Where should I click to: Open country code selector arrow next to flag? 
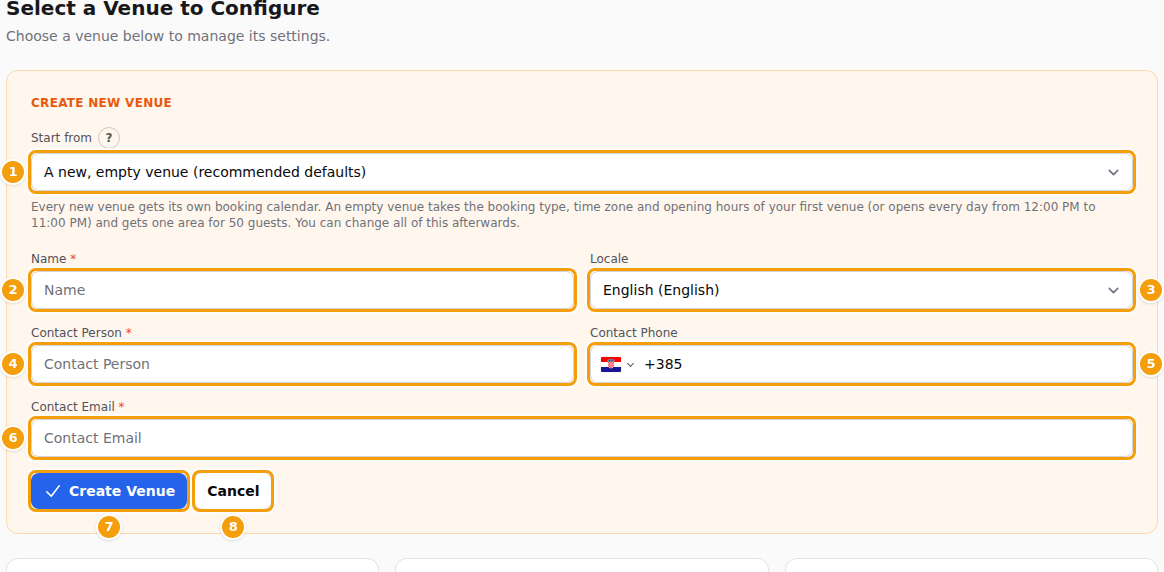630,364
